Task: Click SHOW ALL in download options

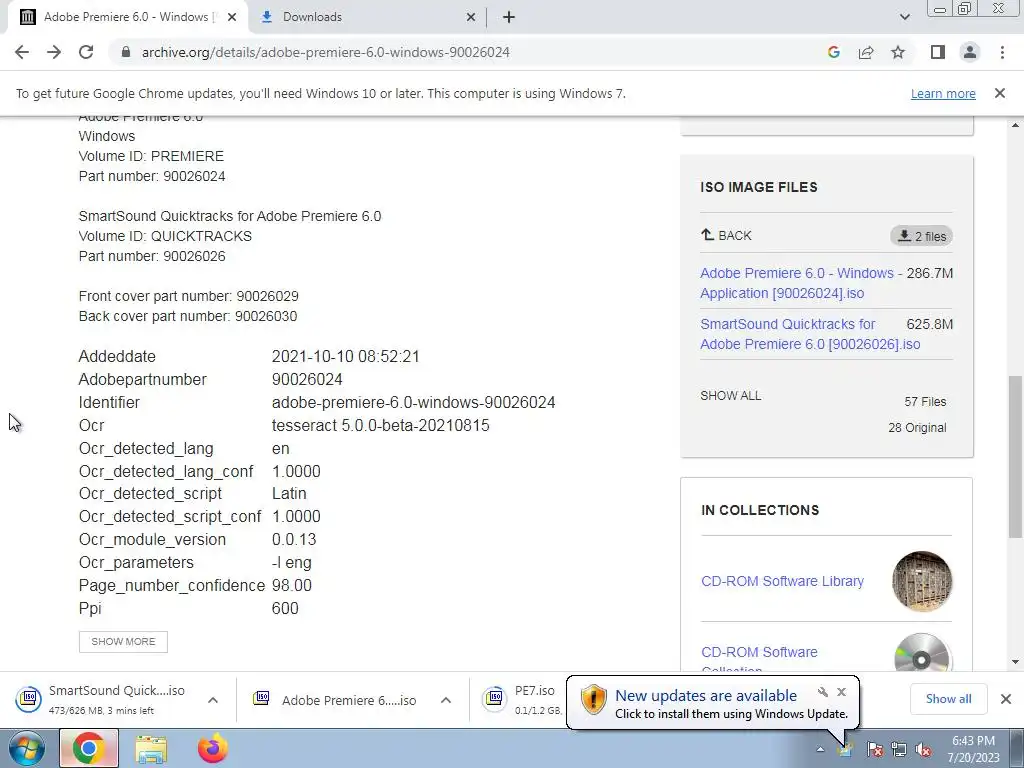Action: pyautogui.click(x=730, y=396)
